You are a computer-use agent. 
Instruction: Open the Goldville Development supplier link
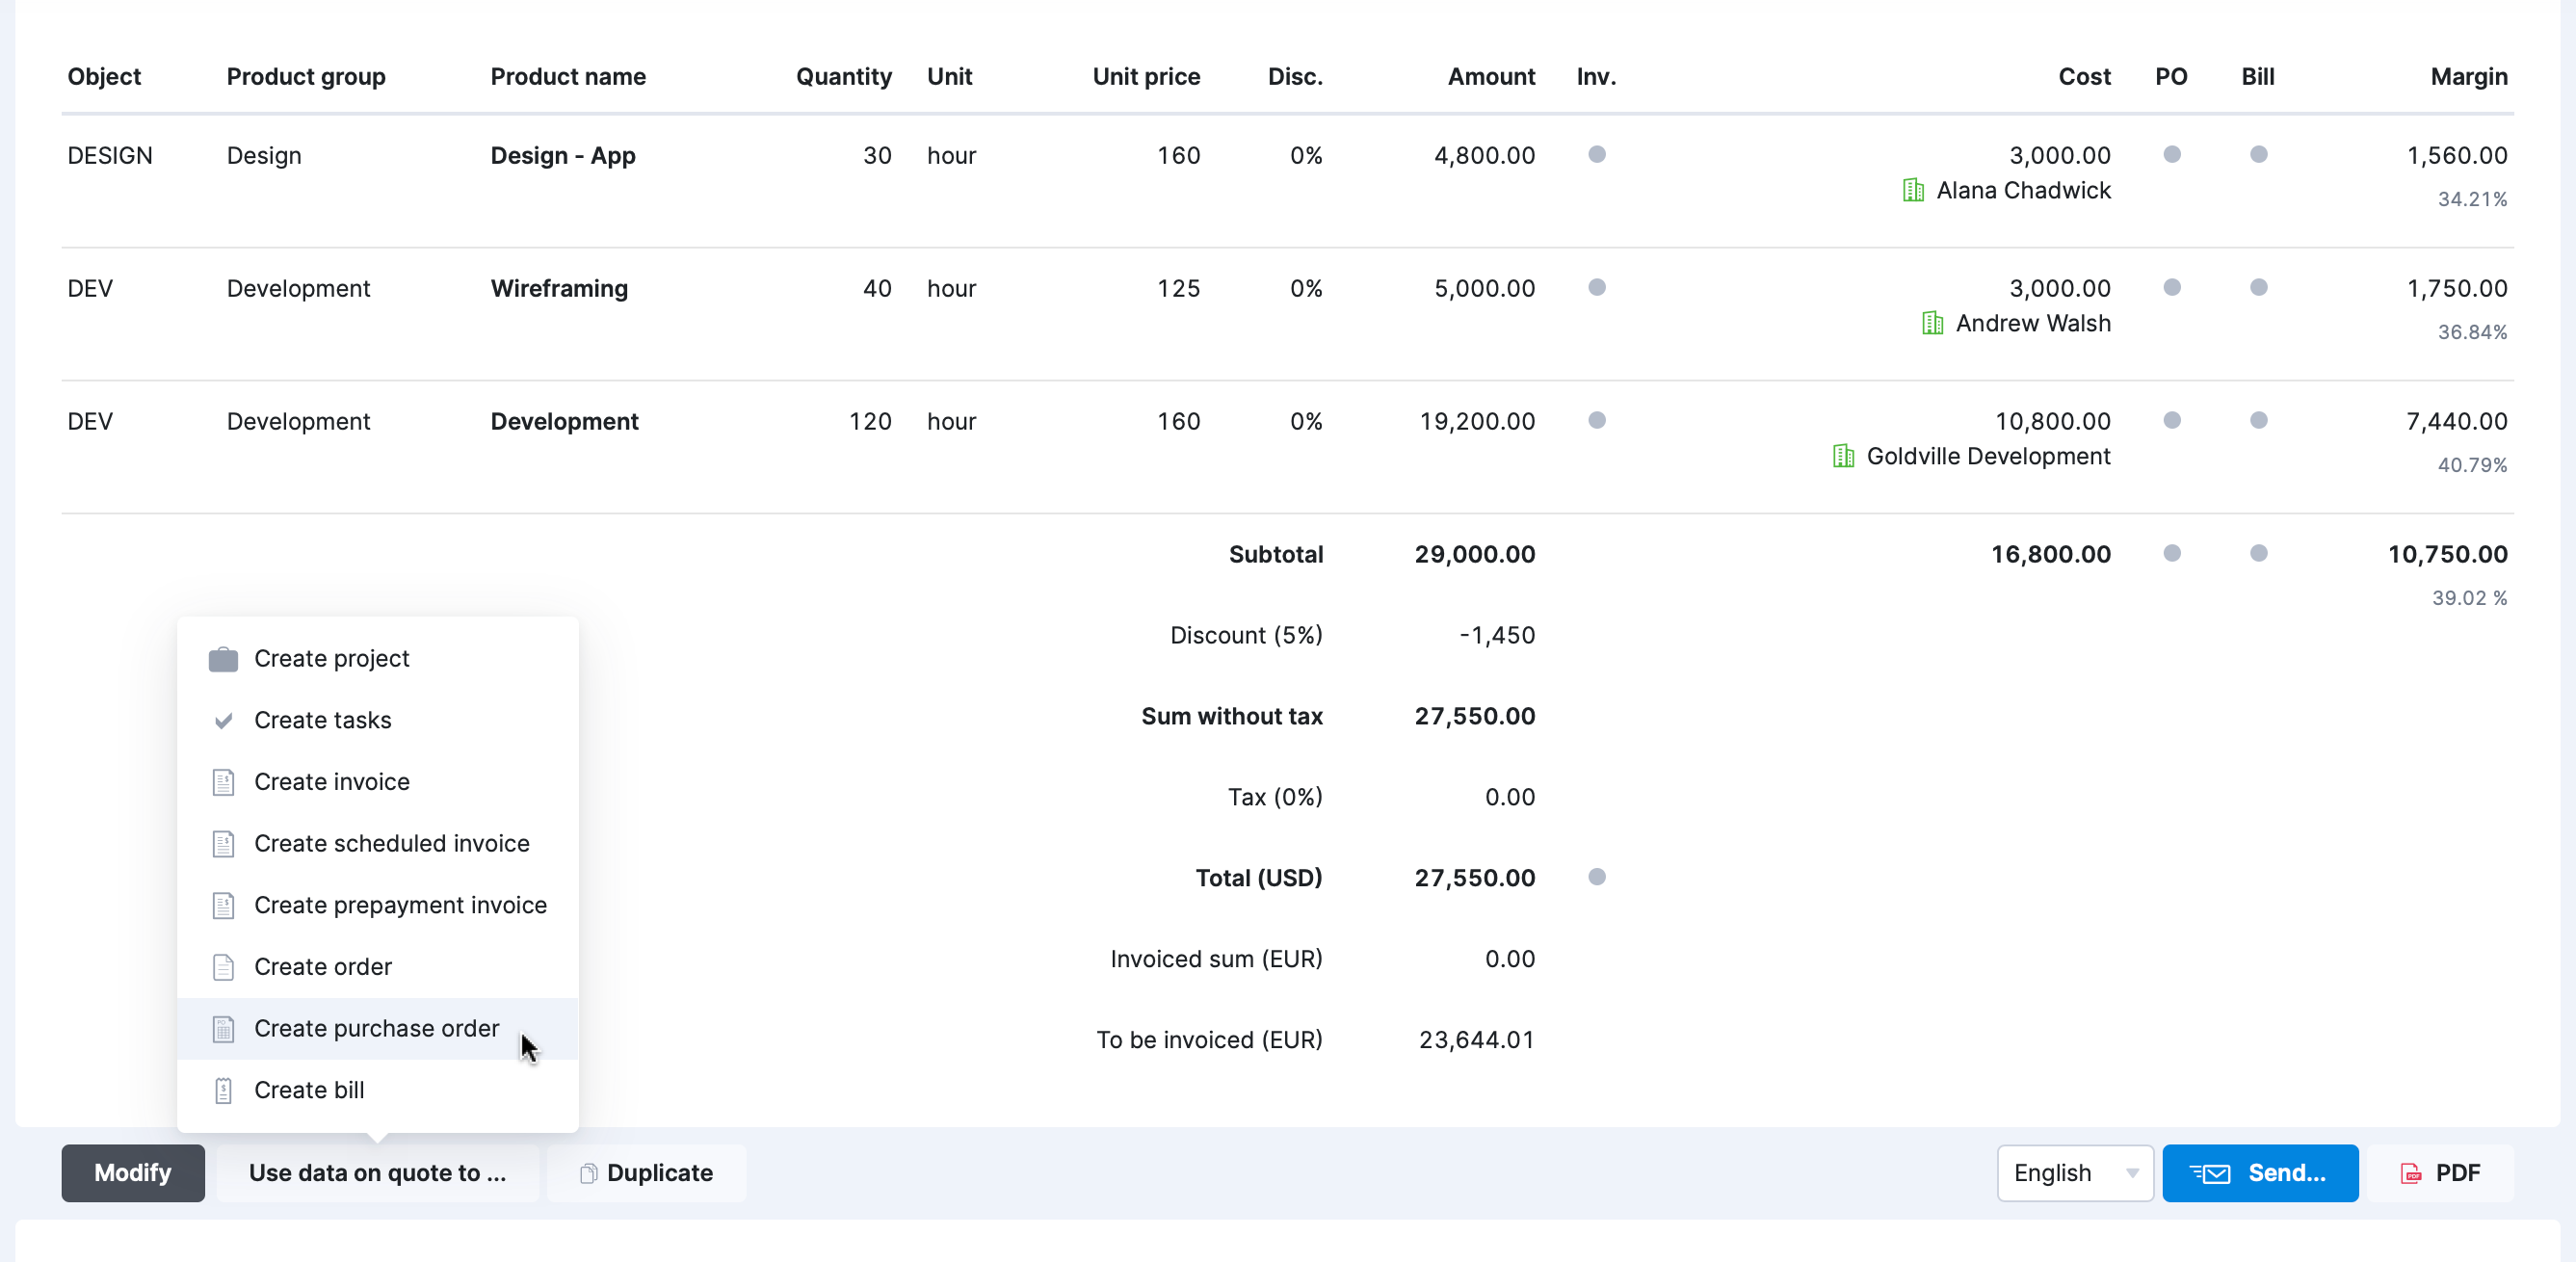[1988, 456]
